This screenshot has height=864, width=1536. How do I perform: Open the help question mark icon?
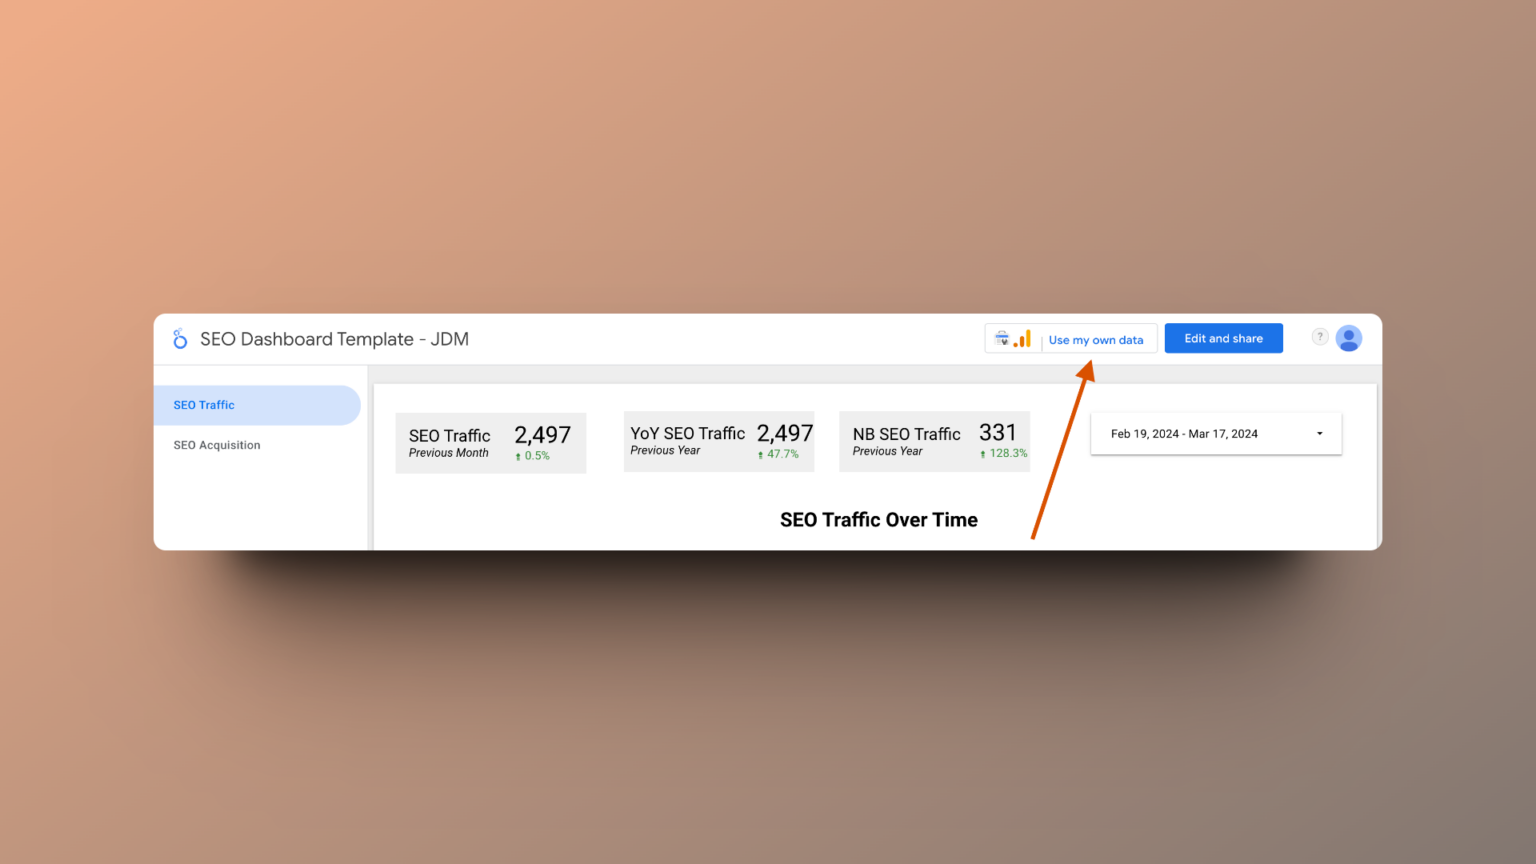tap(1320, 337)
